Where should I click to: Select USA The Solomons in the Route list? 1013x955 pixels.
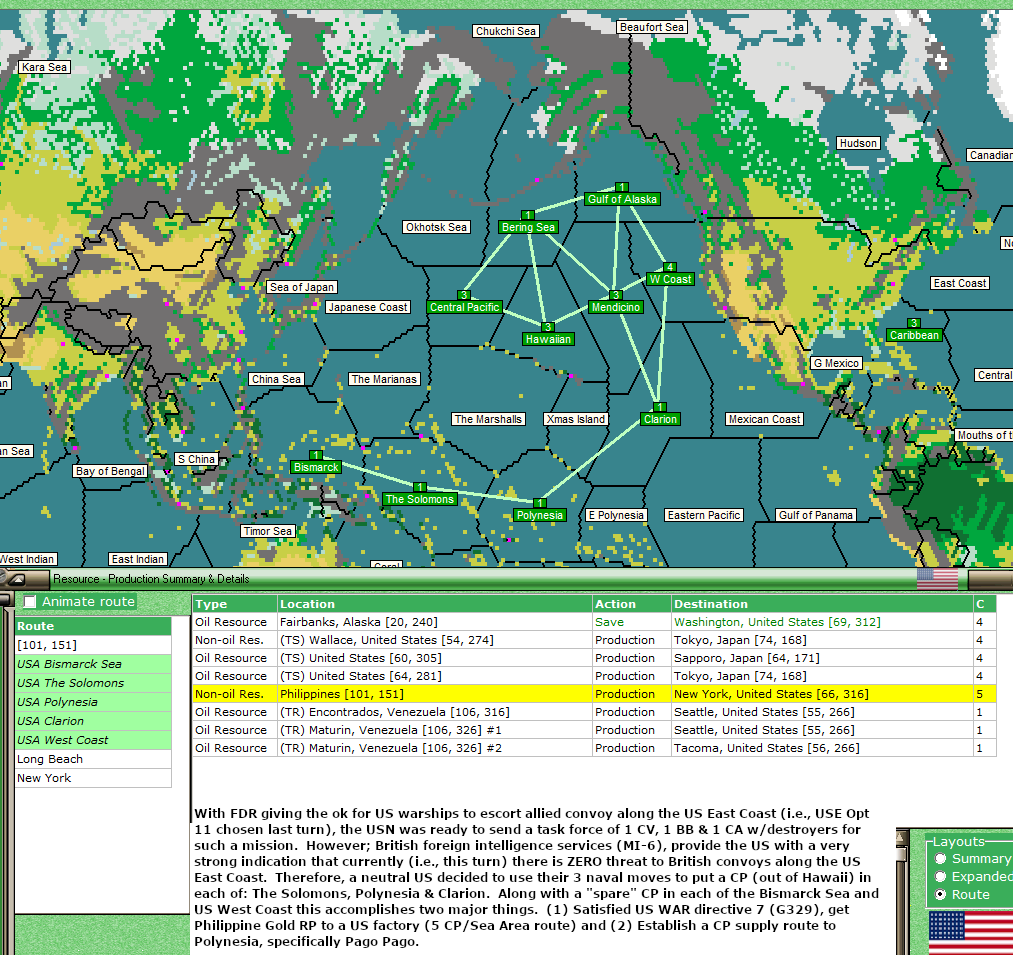click(93, 683)
